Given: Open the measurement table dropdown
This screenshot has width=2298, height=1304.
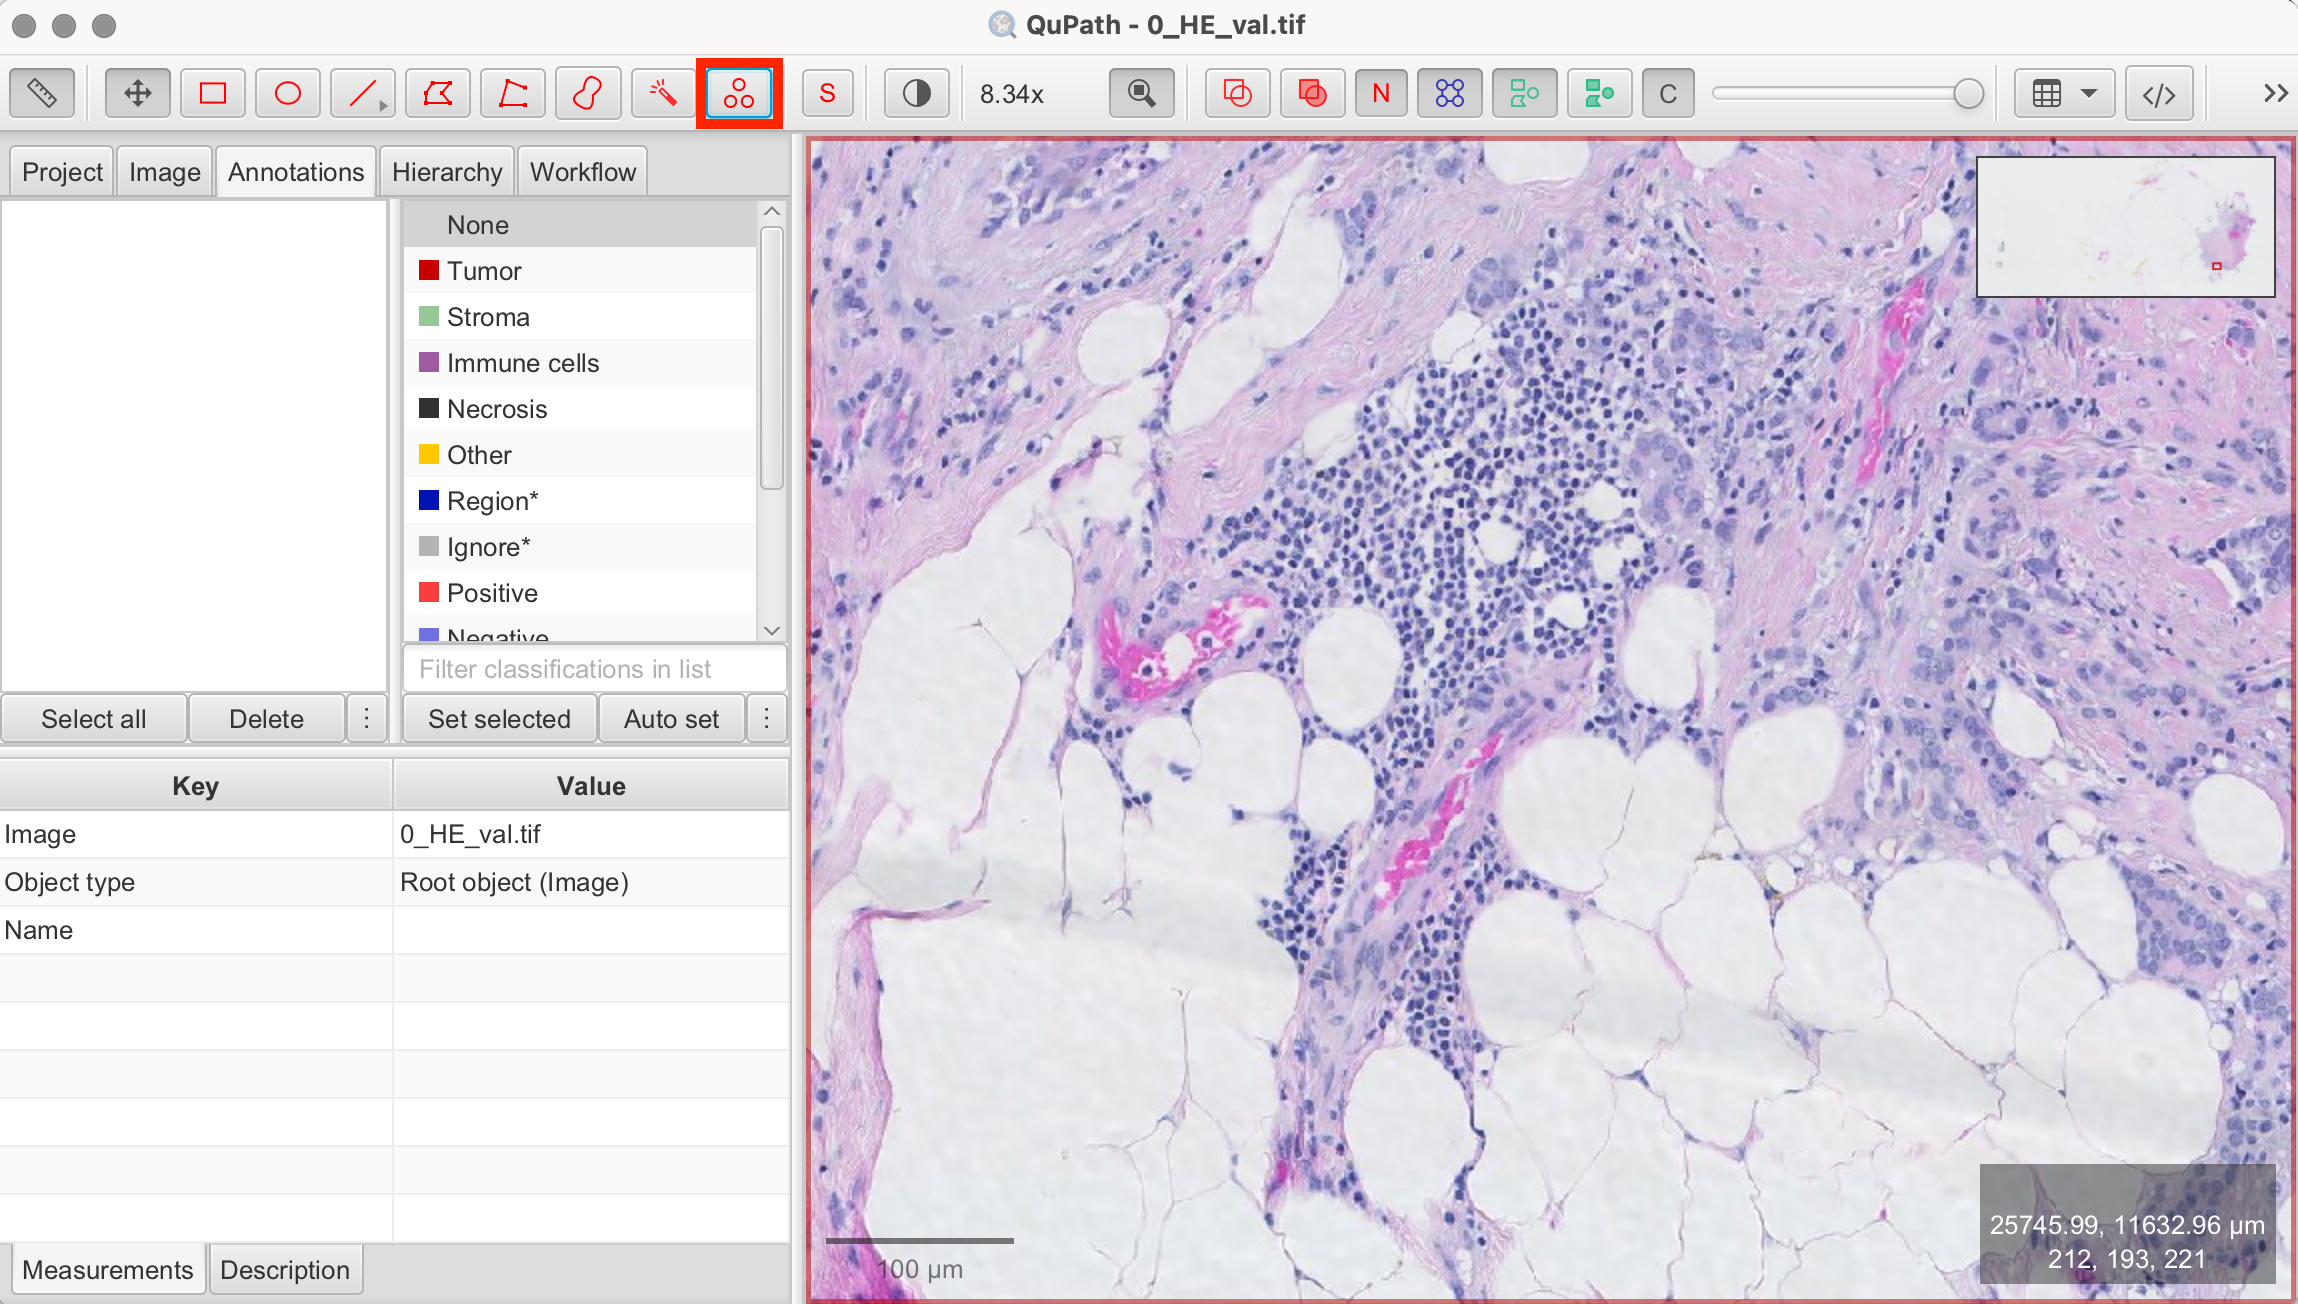Looking at the screenshot, I should (2063, 94).
